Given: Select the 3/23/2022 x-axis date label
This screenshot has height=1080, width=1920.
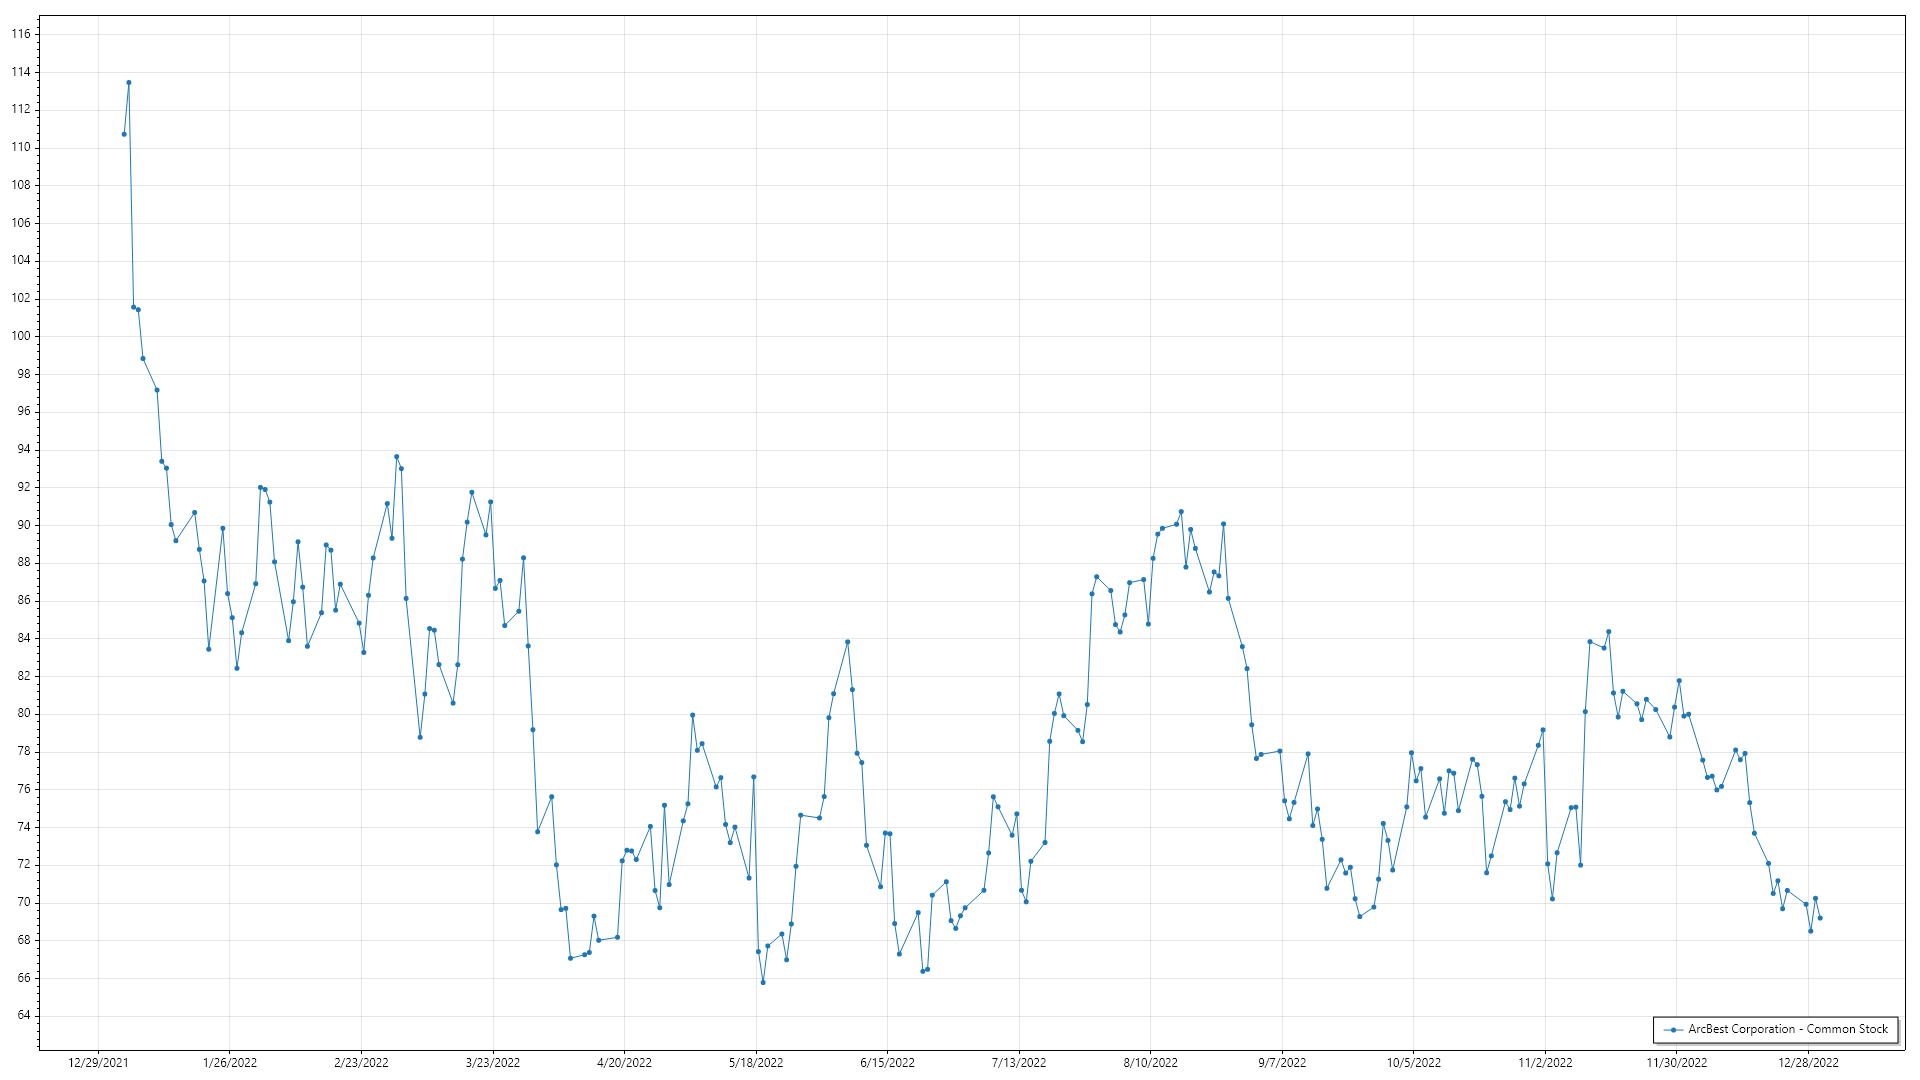Looking at the screenshot, I should coord(493,1063).
